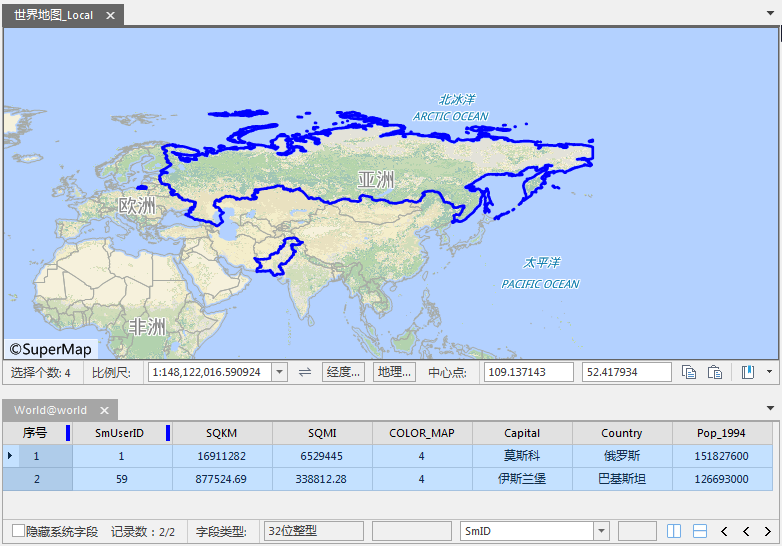The image size is (782, 546).
Task: Open the map scale dropdown
Action: 279,372
